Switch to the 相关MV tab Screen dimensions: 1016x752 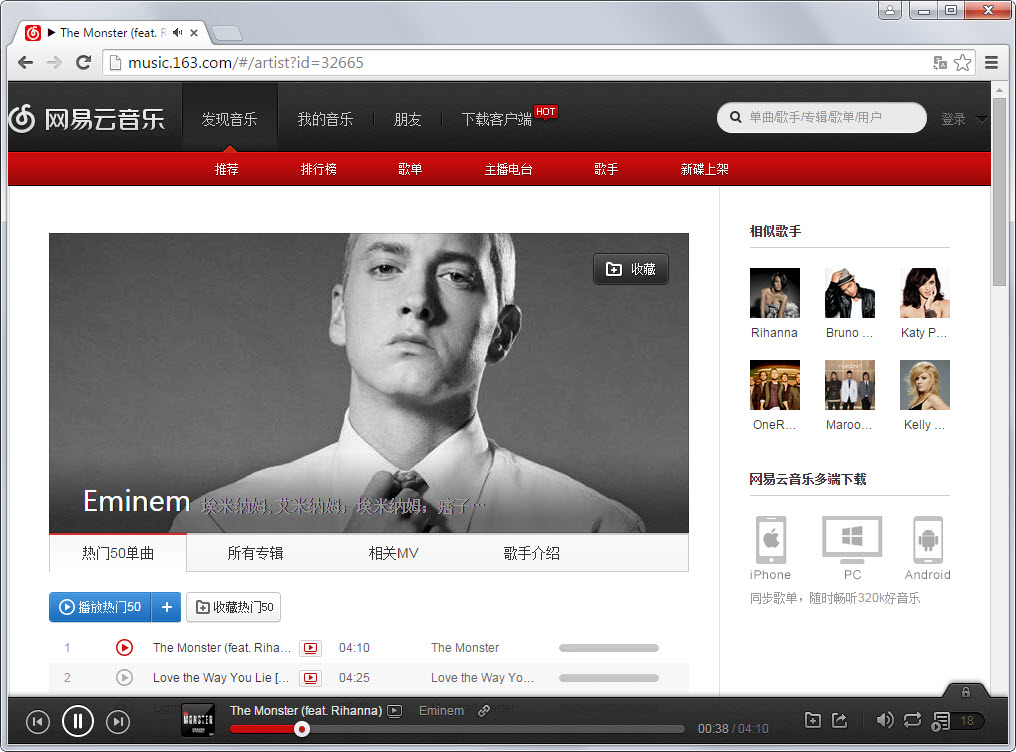click(393, 553)
